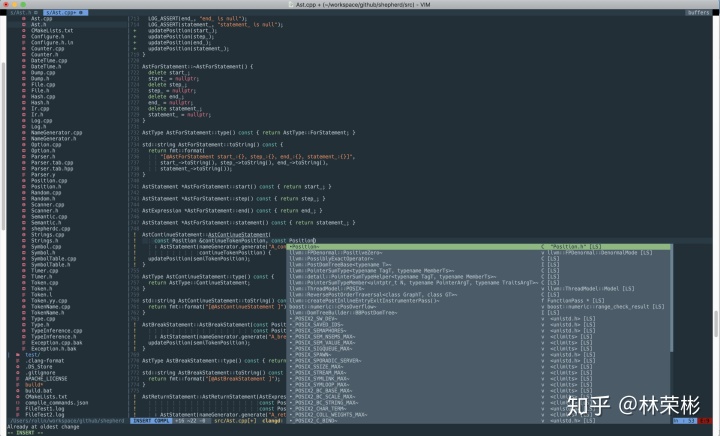The image size is (720, 436).
Task: Click the file icon beside Timer.cpp
Action: pos(24,271)
